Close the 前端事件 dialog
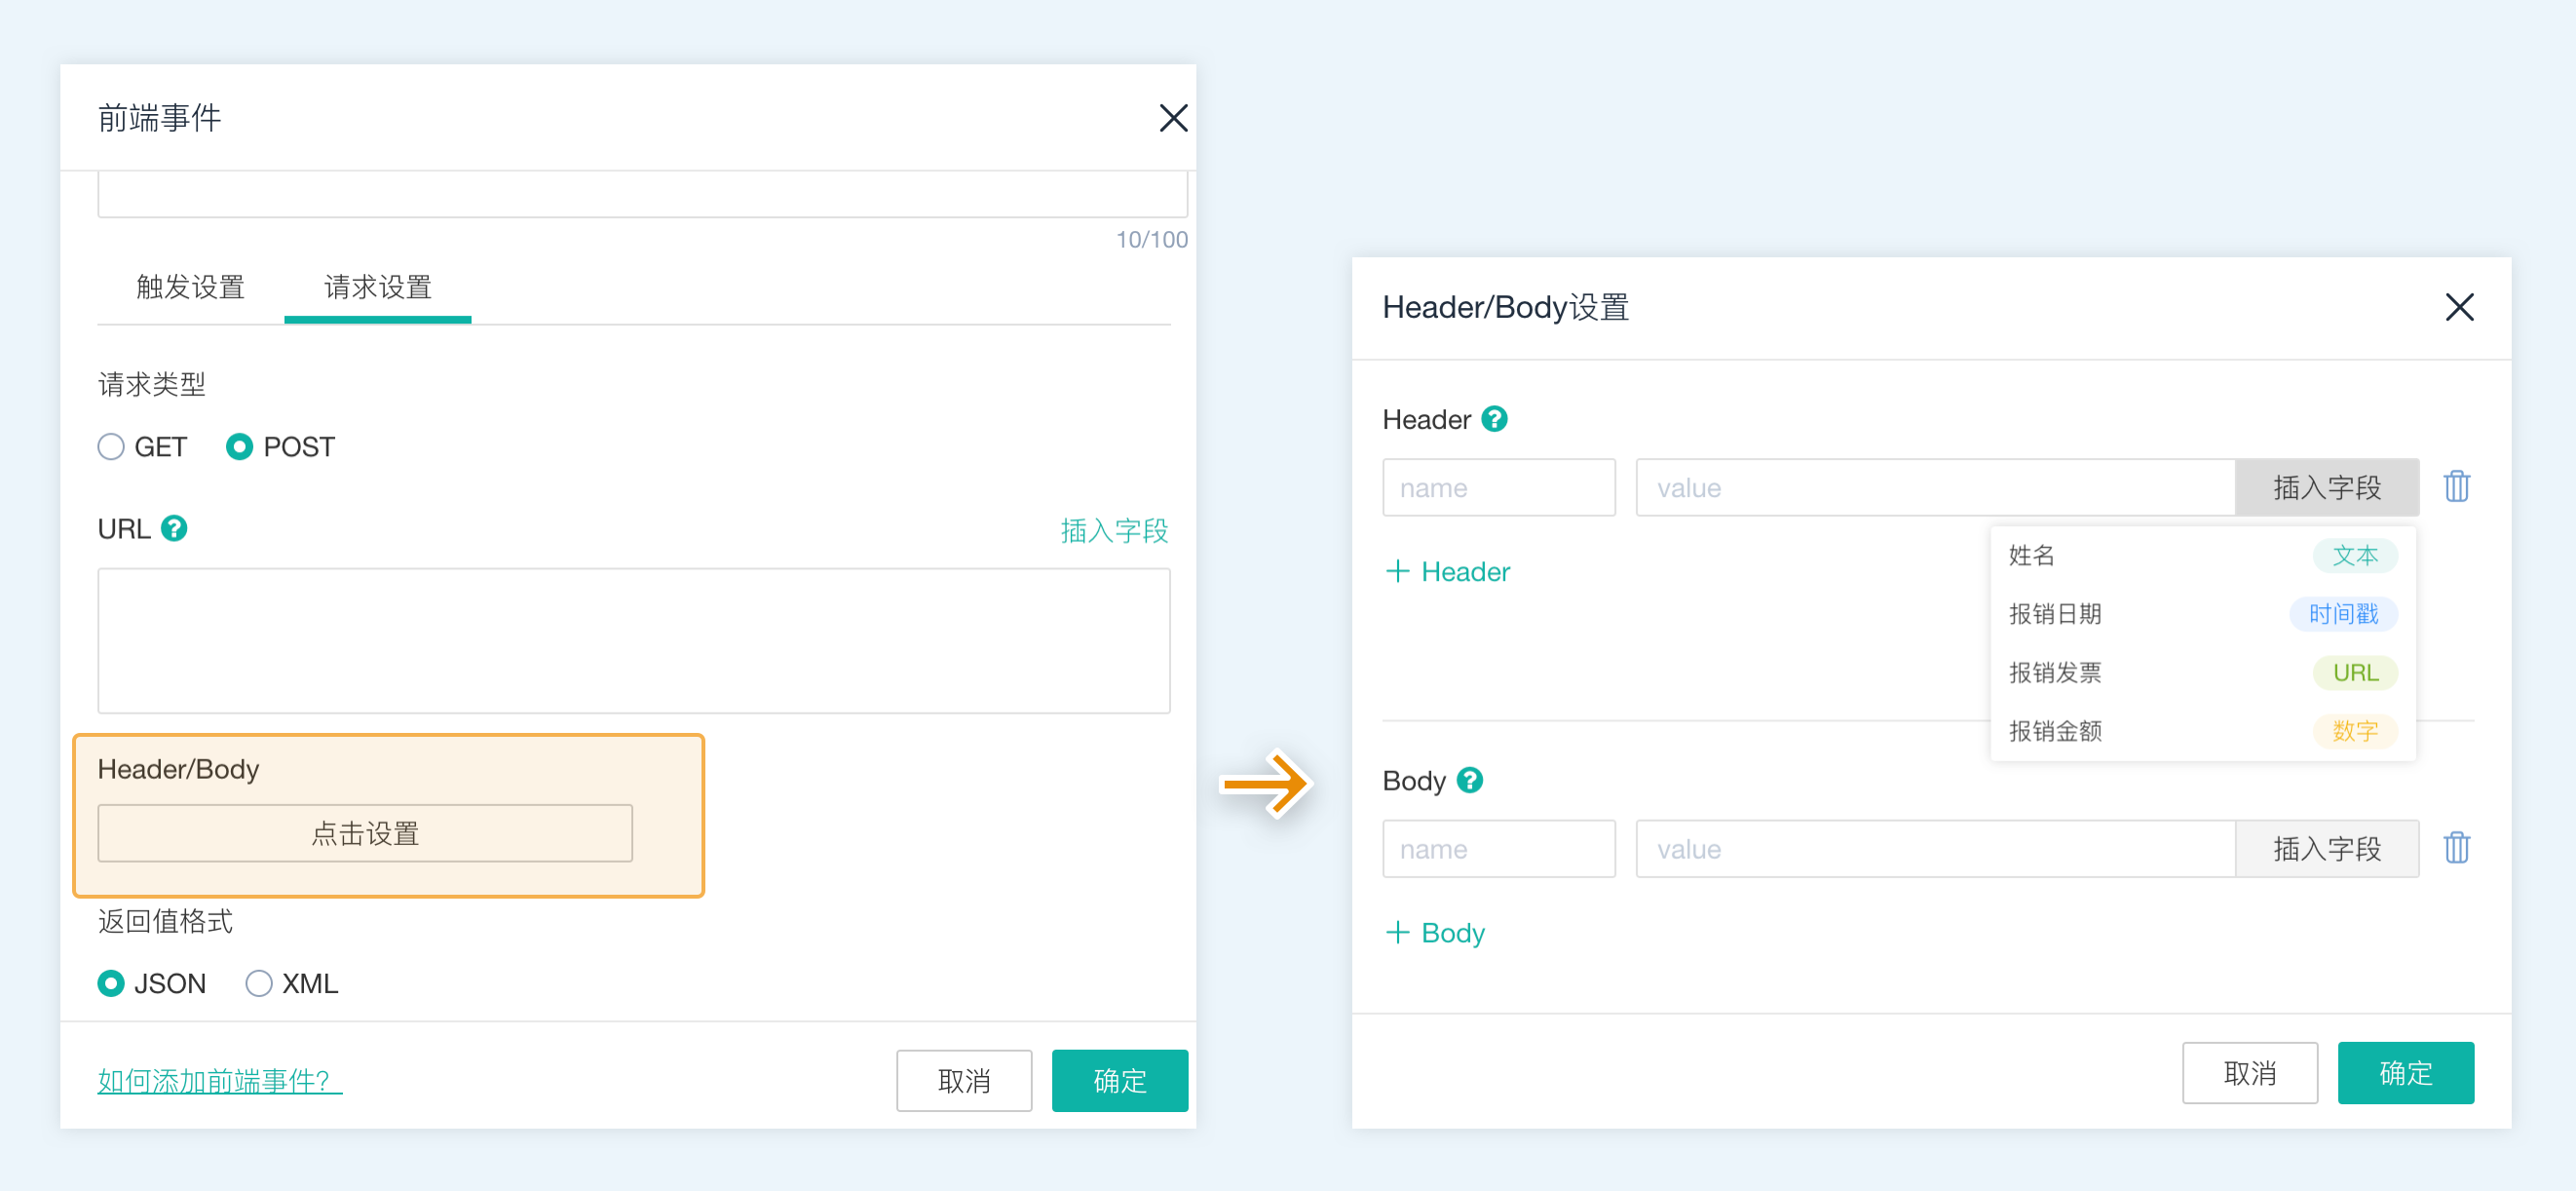 coord(1172,118)
